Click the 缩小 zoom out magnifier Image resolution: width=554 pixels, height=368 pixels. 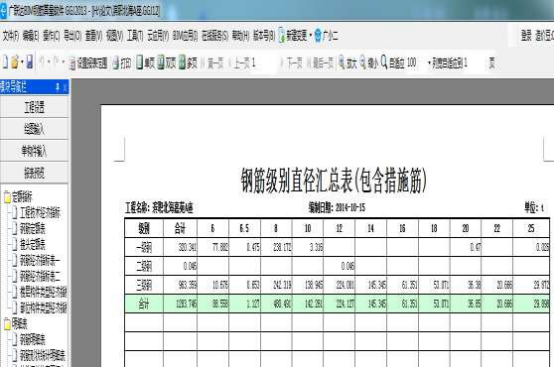369,63
